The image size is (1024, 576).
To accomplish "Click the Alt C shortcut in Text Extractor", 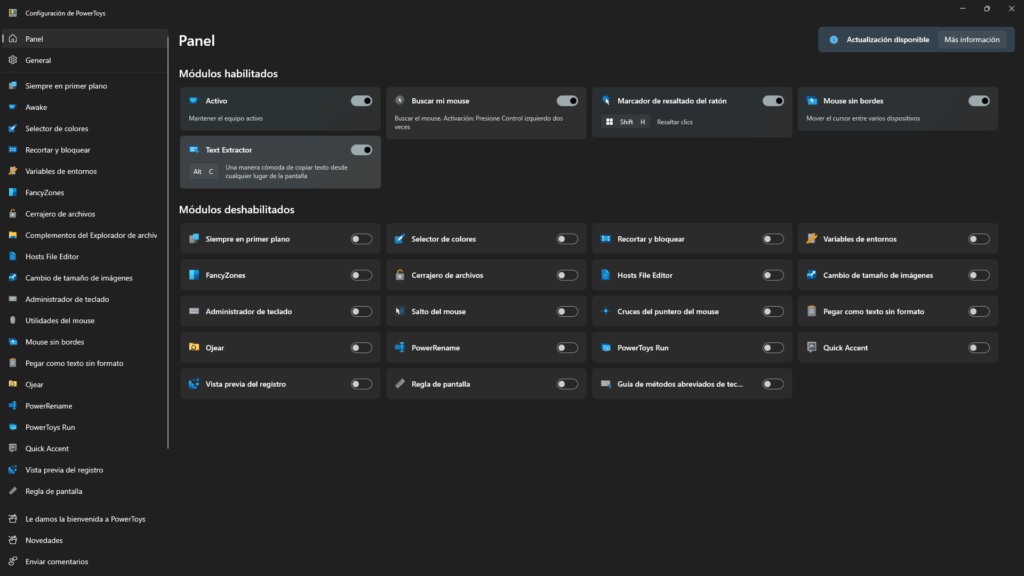I will tap(204, 171).
